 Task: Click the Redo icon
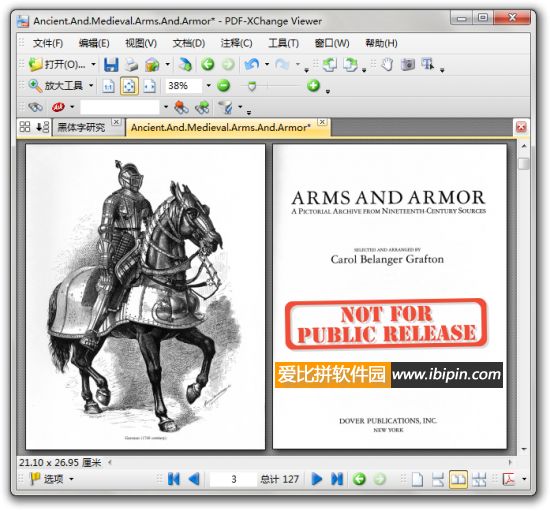[x=282, y=65]
